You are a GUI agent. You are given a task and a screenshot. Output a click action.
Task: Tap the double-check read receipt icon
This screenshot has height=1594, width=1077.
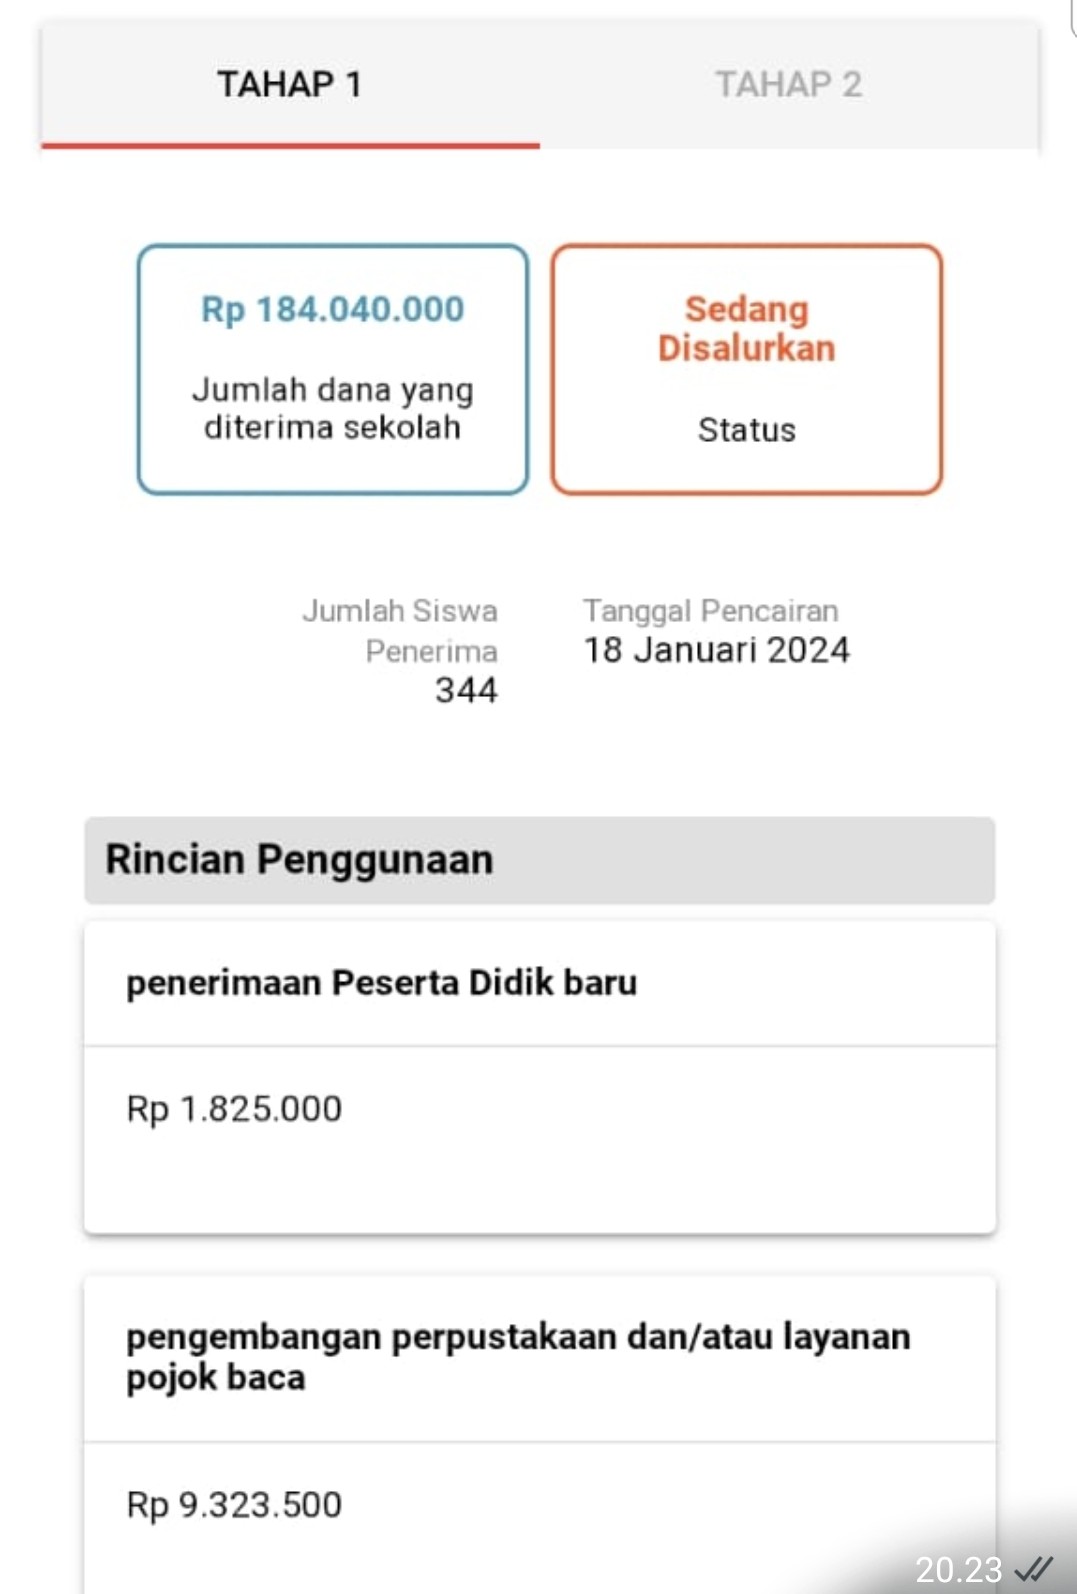(x=1034, y=1567)
